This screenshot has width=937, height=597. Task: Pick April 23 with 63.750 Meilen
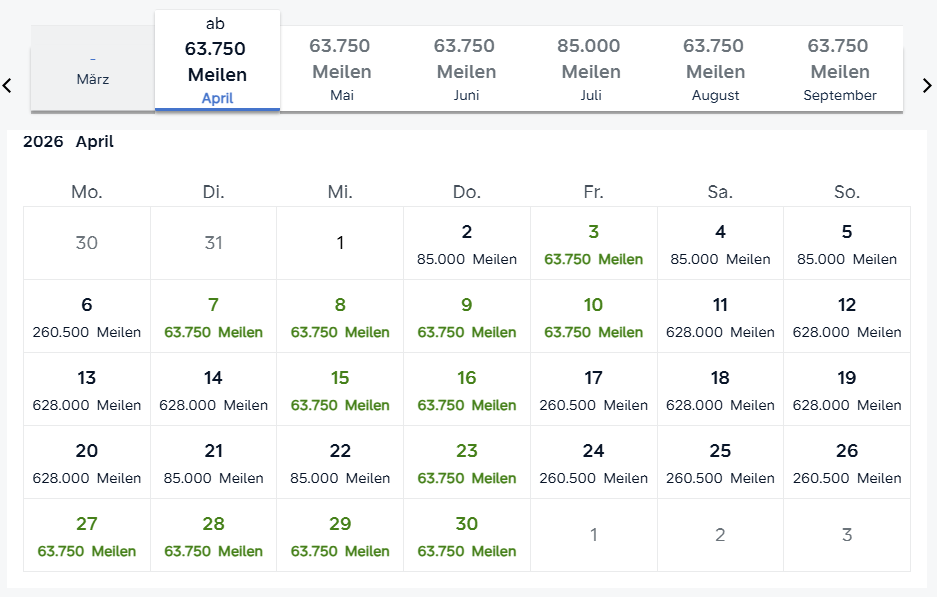pos(467,463)
